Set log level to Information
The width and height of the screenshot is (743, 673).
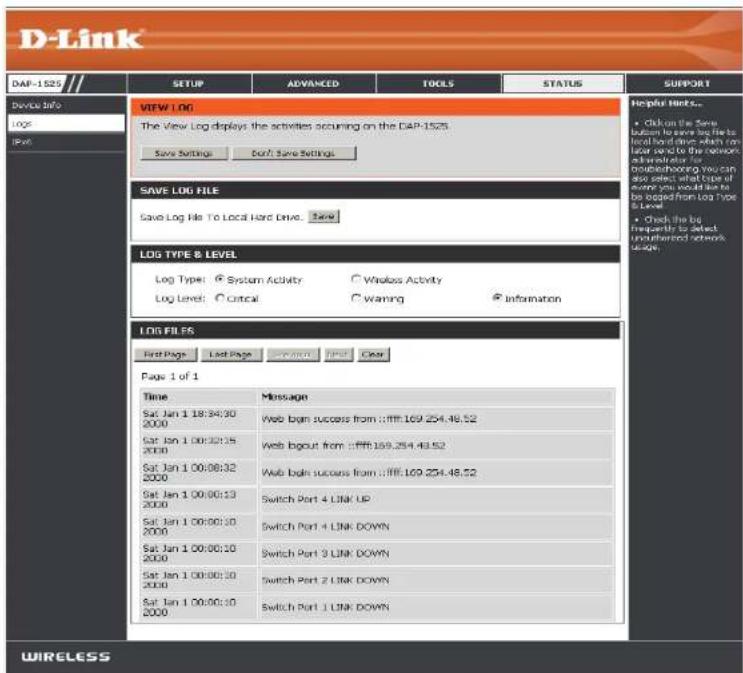497,298
